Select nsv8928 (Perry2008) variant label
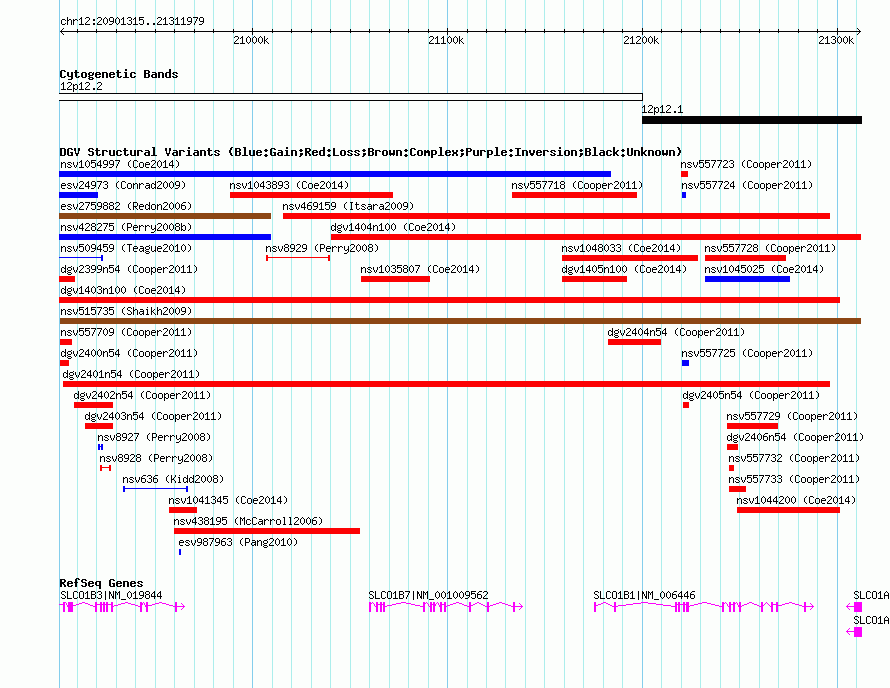Screen dimensions: 890x688 point(156,458)
